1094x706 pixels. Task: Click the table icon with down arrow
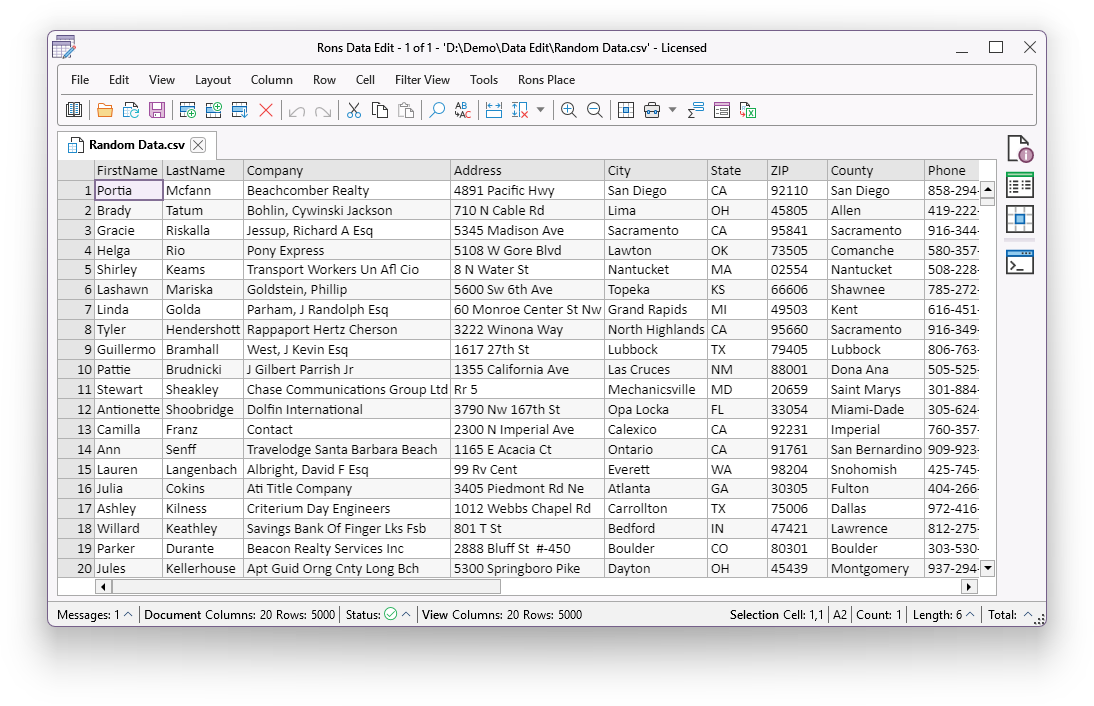tap(239, 110)
